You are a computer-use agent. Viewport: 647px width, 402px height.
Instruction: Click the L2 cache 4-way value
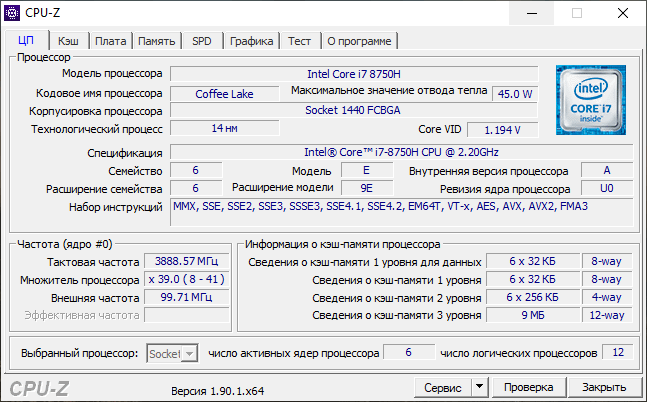click(x=607, y=297)
